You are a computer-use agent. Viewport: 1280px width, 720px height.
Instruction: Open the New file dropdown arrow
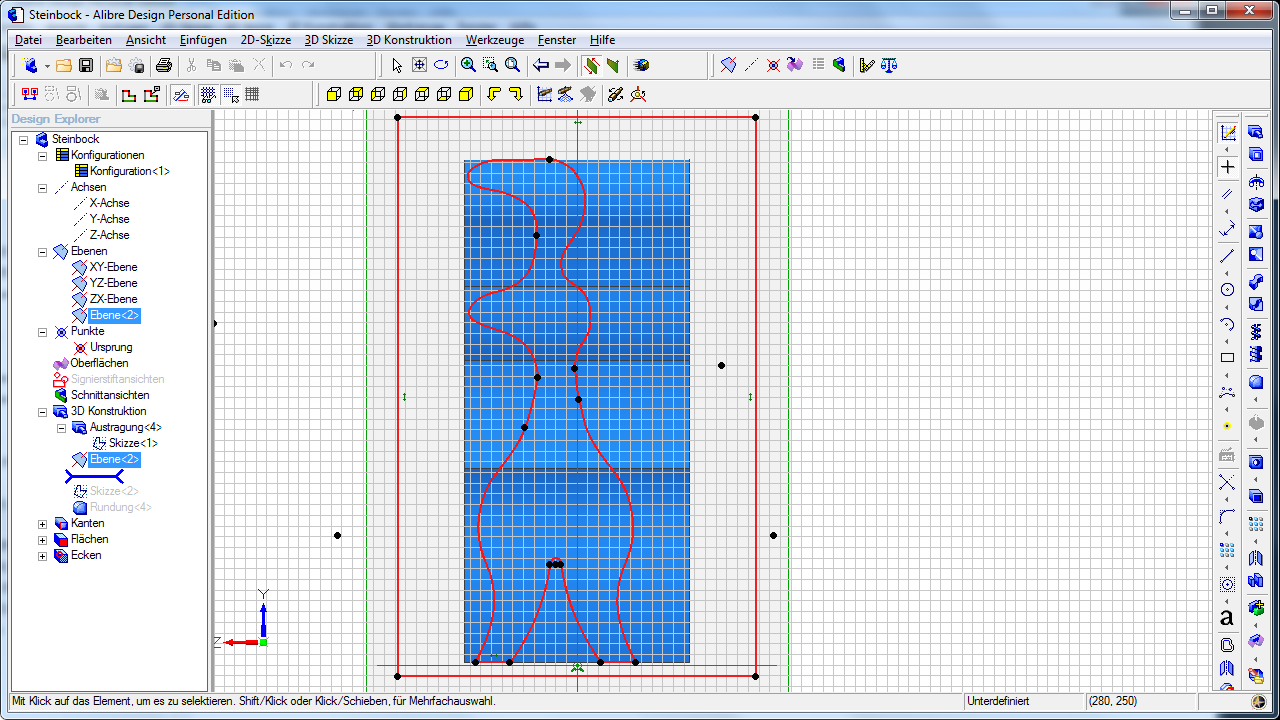pyautogui.click(x=46, y=66)
